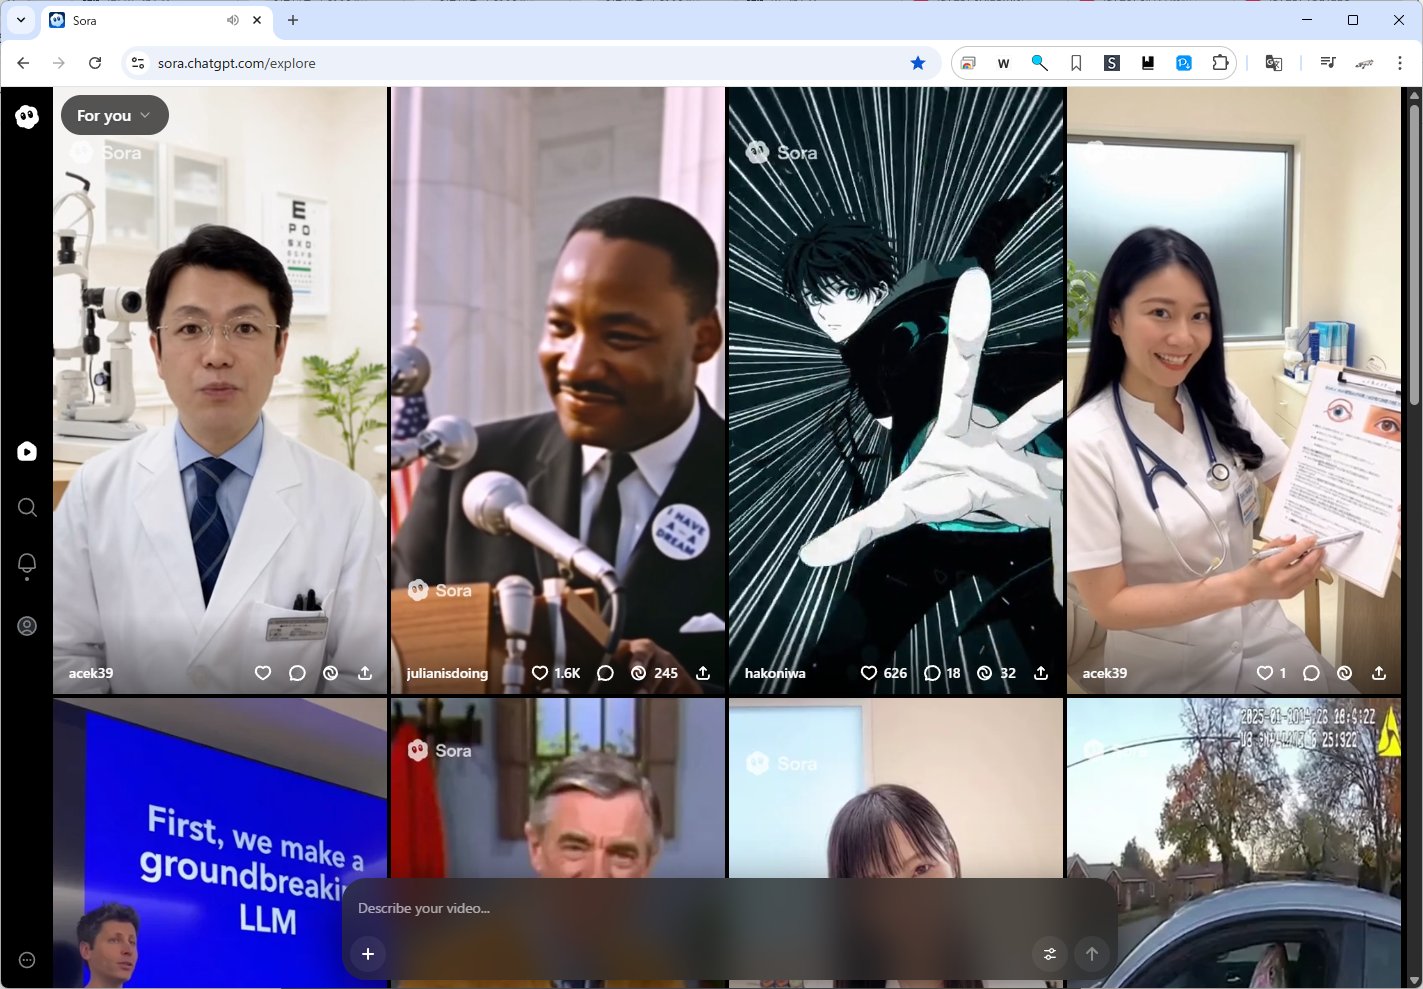Toggle bookmark star for this page in the address bar

[918, 63]
